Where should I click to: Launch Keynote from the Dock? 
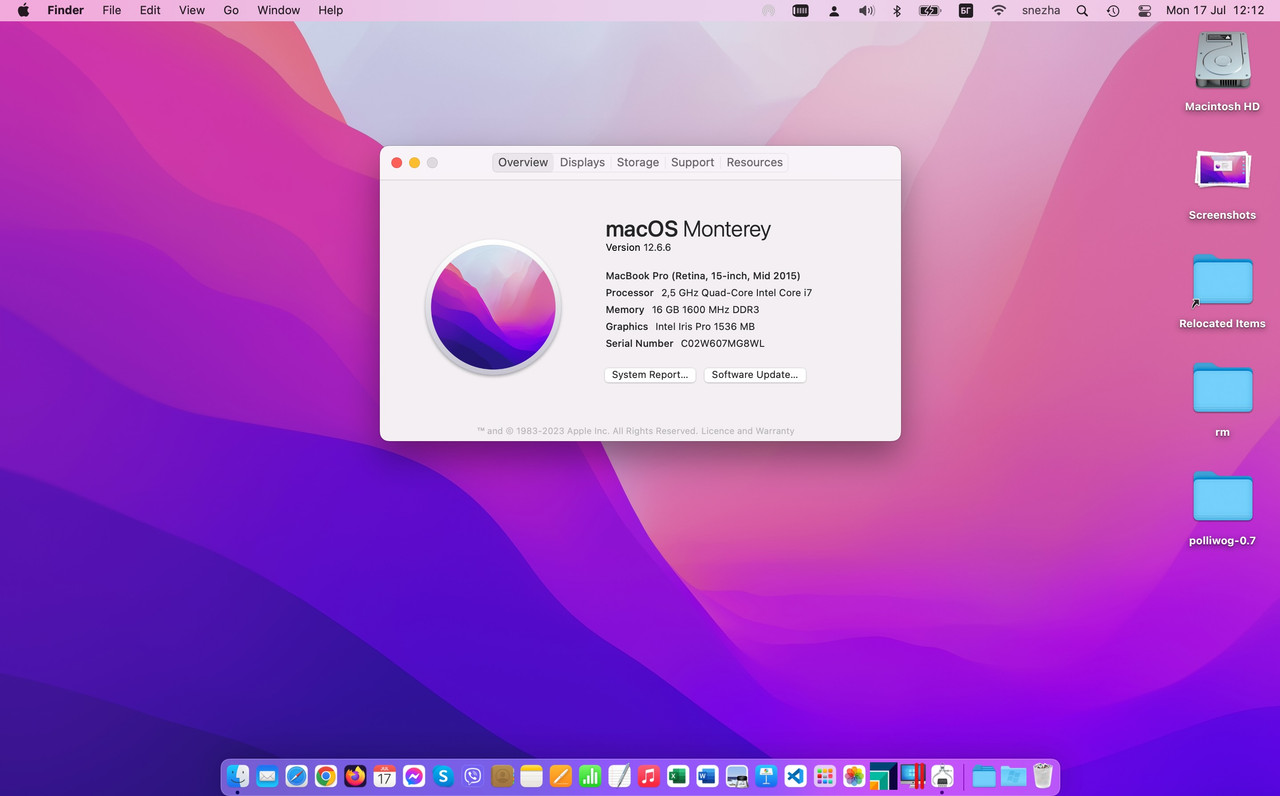click(x=766, y=776)
